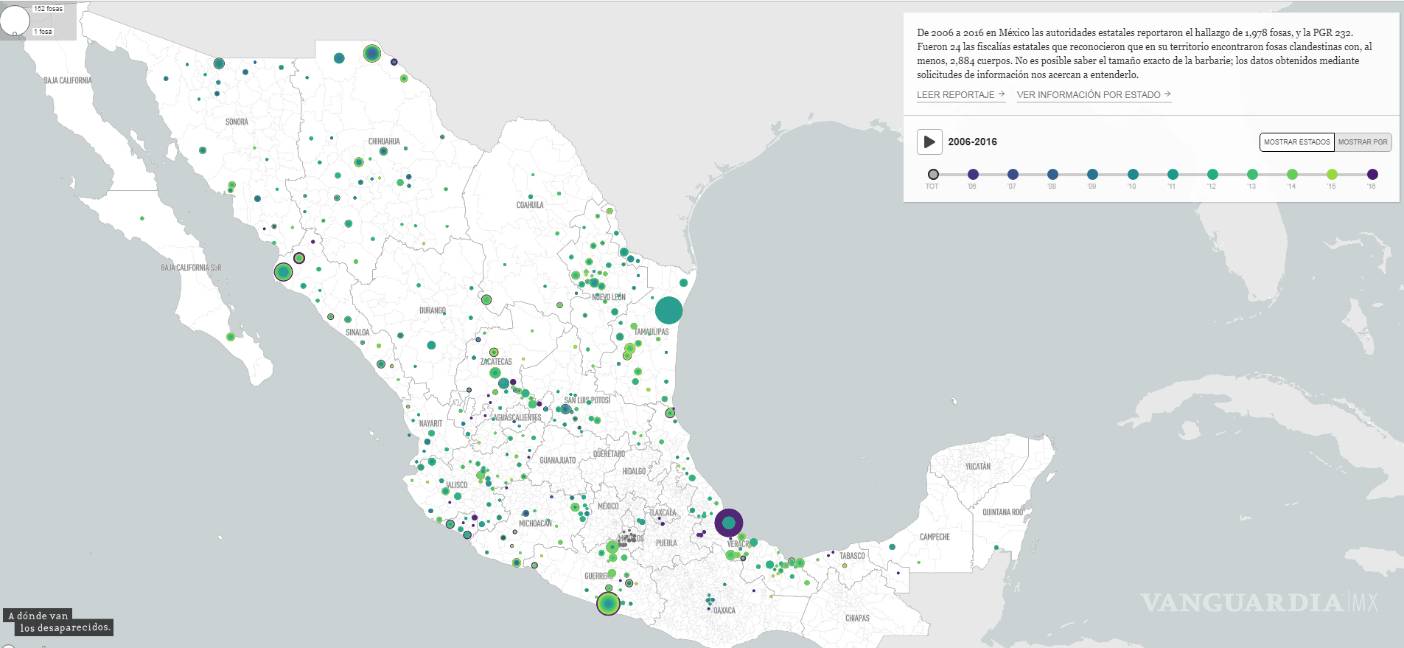Open VER INFORMACIÓN POR ESTADO link
This screenshot has width=1404, height=648.
pos(1093,95)
